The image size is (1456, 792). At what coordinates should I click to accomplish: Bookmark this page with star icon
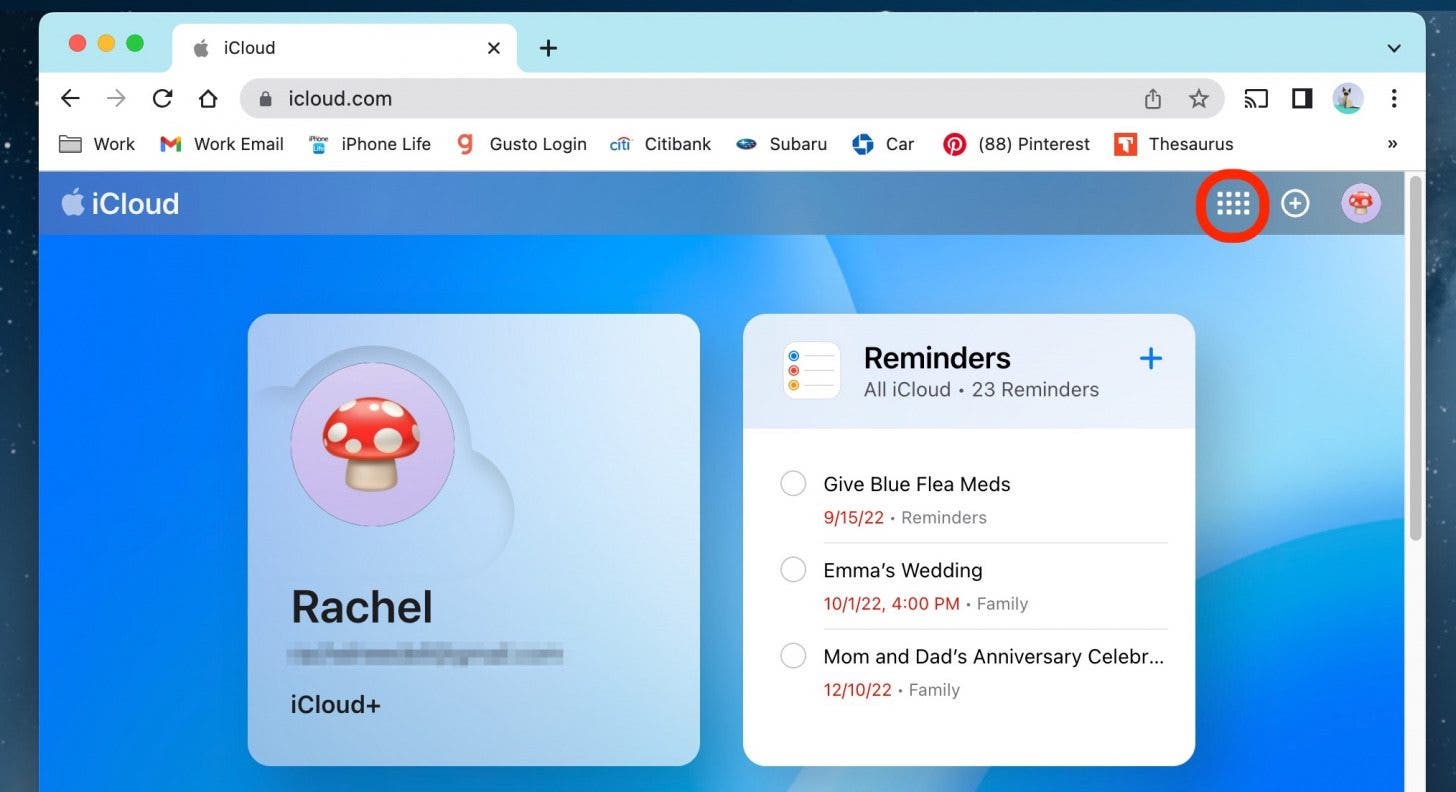[1198, 99]
